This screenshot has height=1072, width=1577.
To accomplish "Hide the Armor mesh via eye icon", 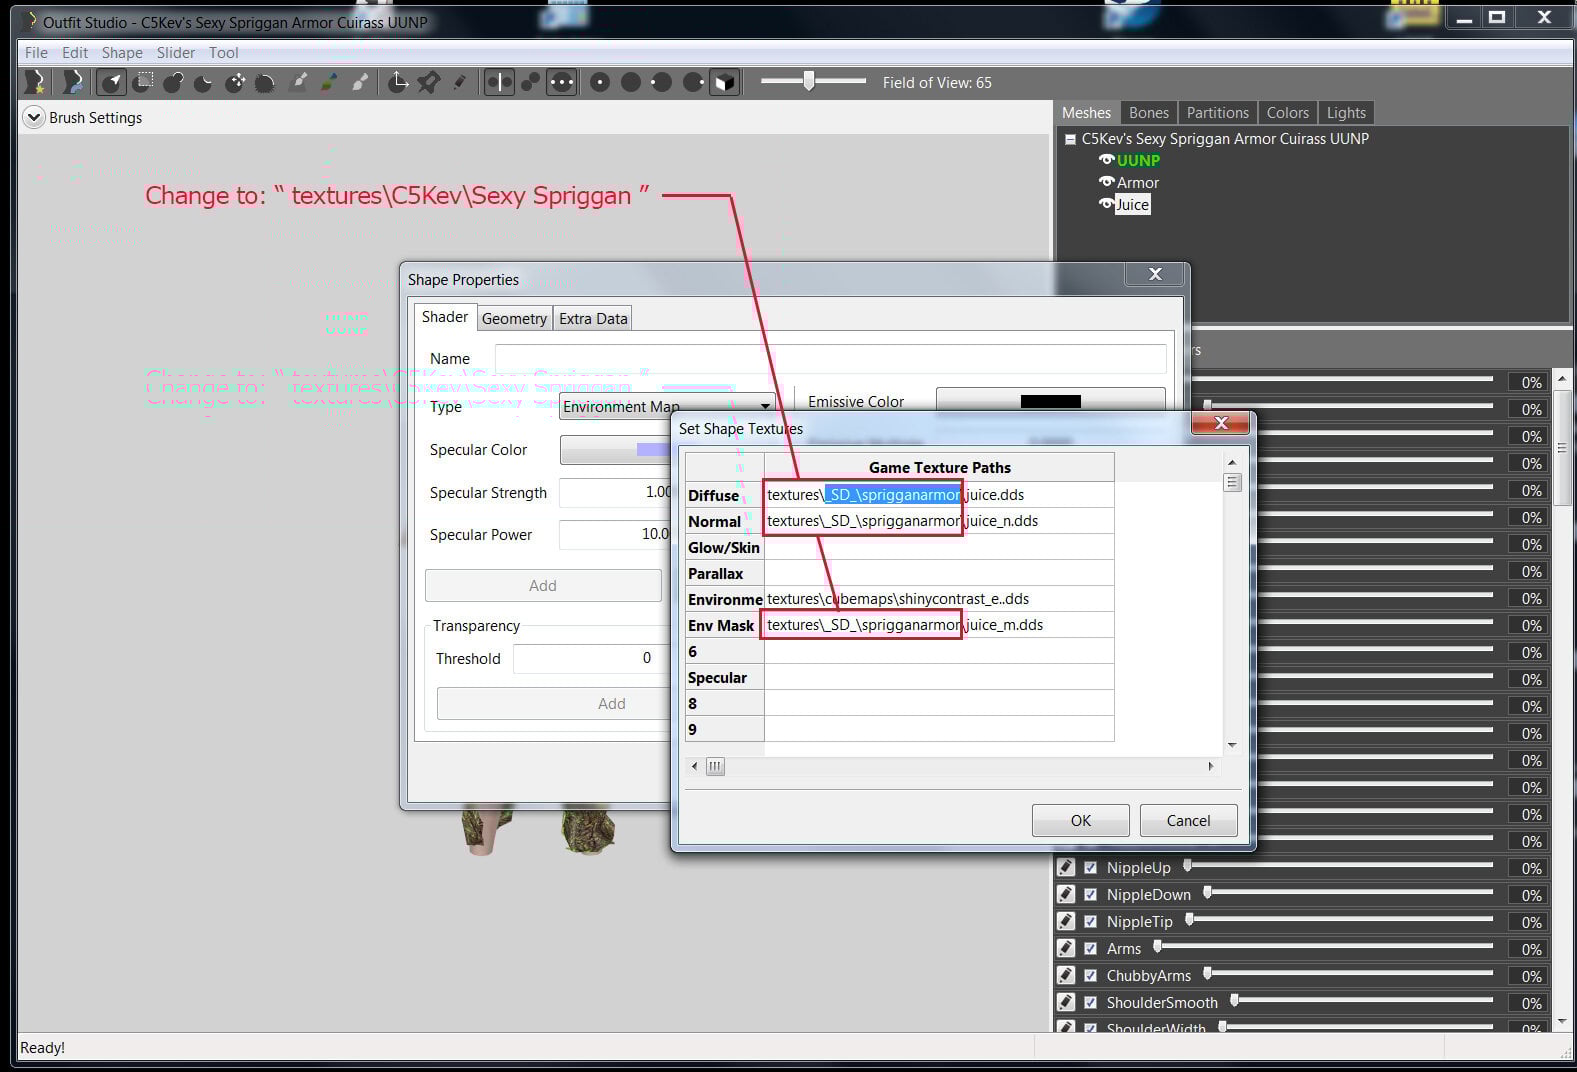I will (x=1106, y=182).
